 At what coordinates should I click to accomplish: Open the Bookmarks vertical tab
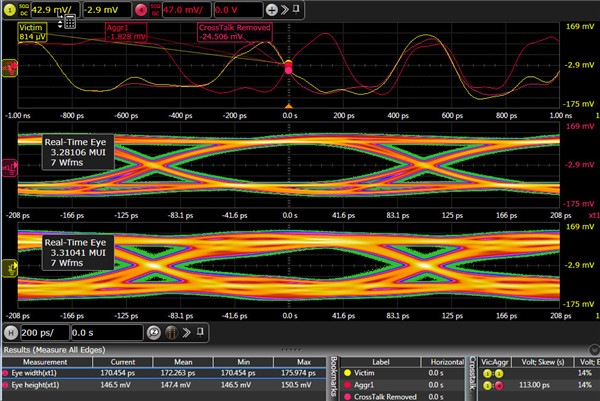tap(335, 377)
